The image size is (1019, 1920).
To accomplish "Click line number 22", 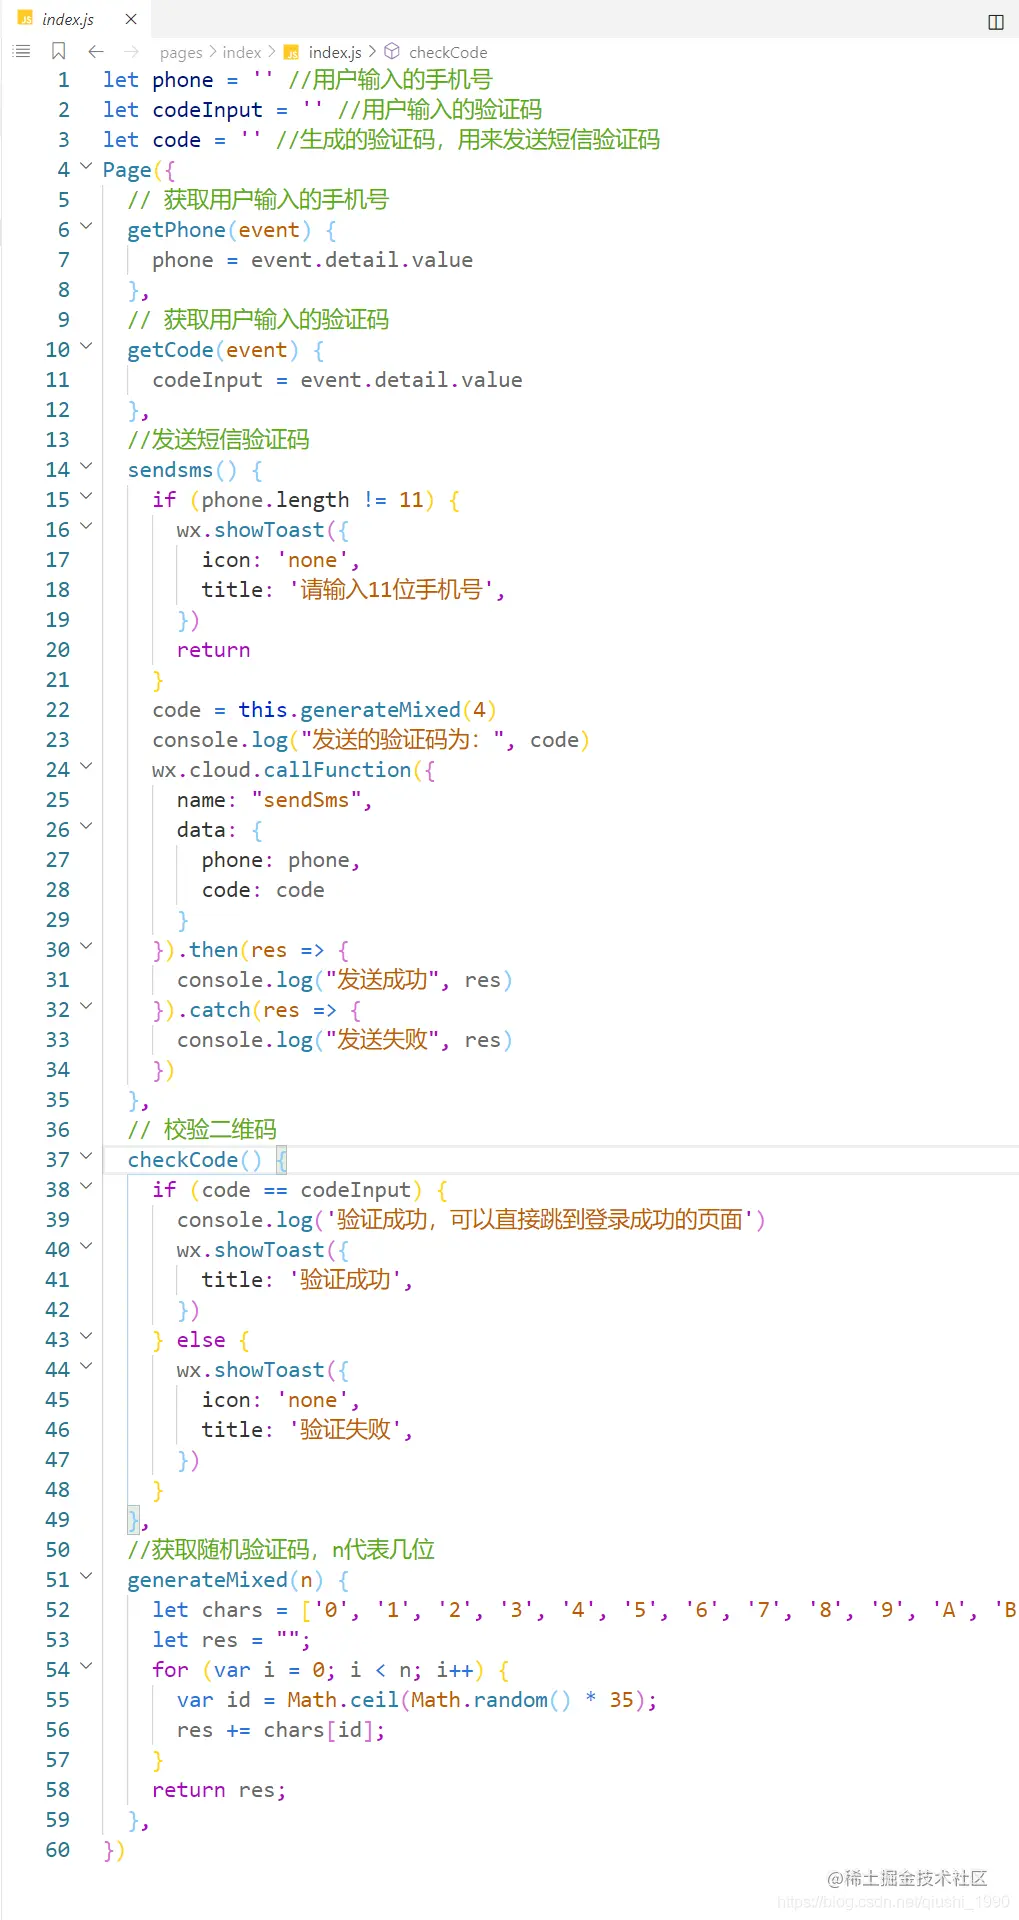I will pyautogui.click(x=58, y=710).
